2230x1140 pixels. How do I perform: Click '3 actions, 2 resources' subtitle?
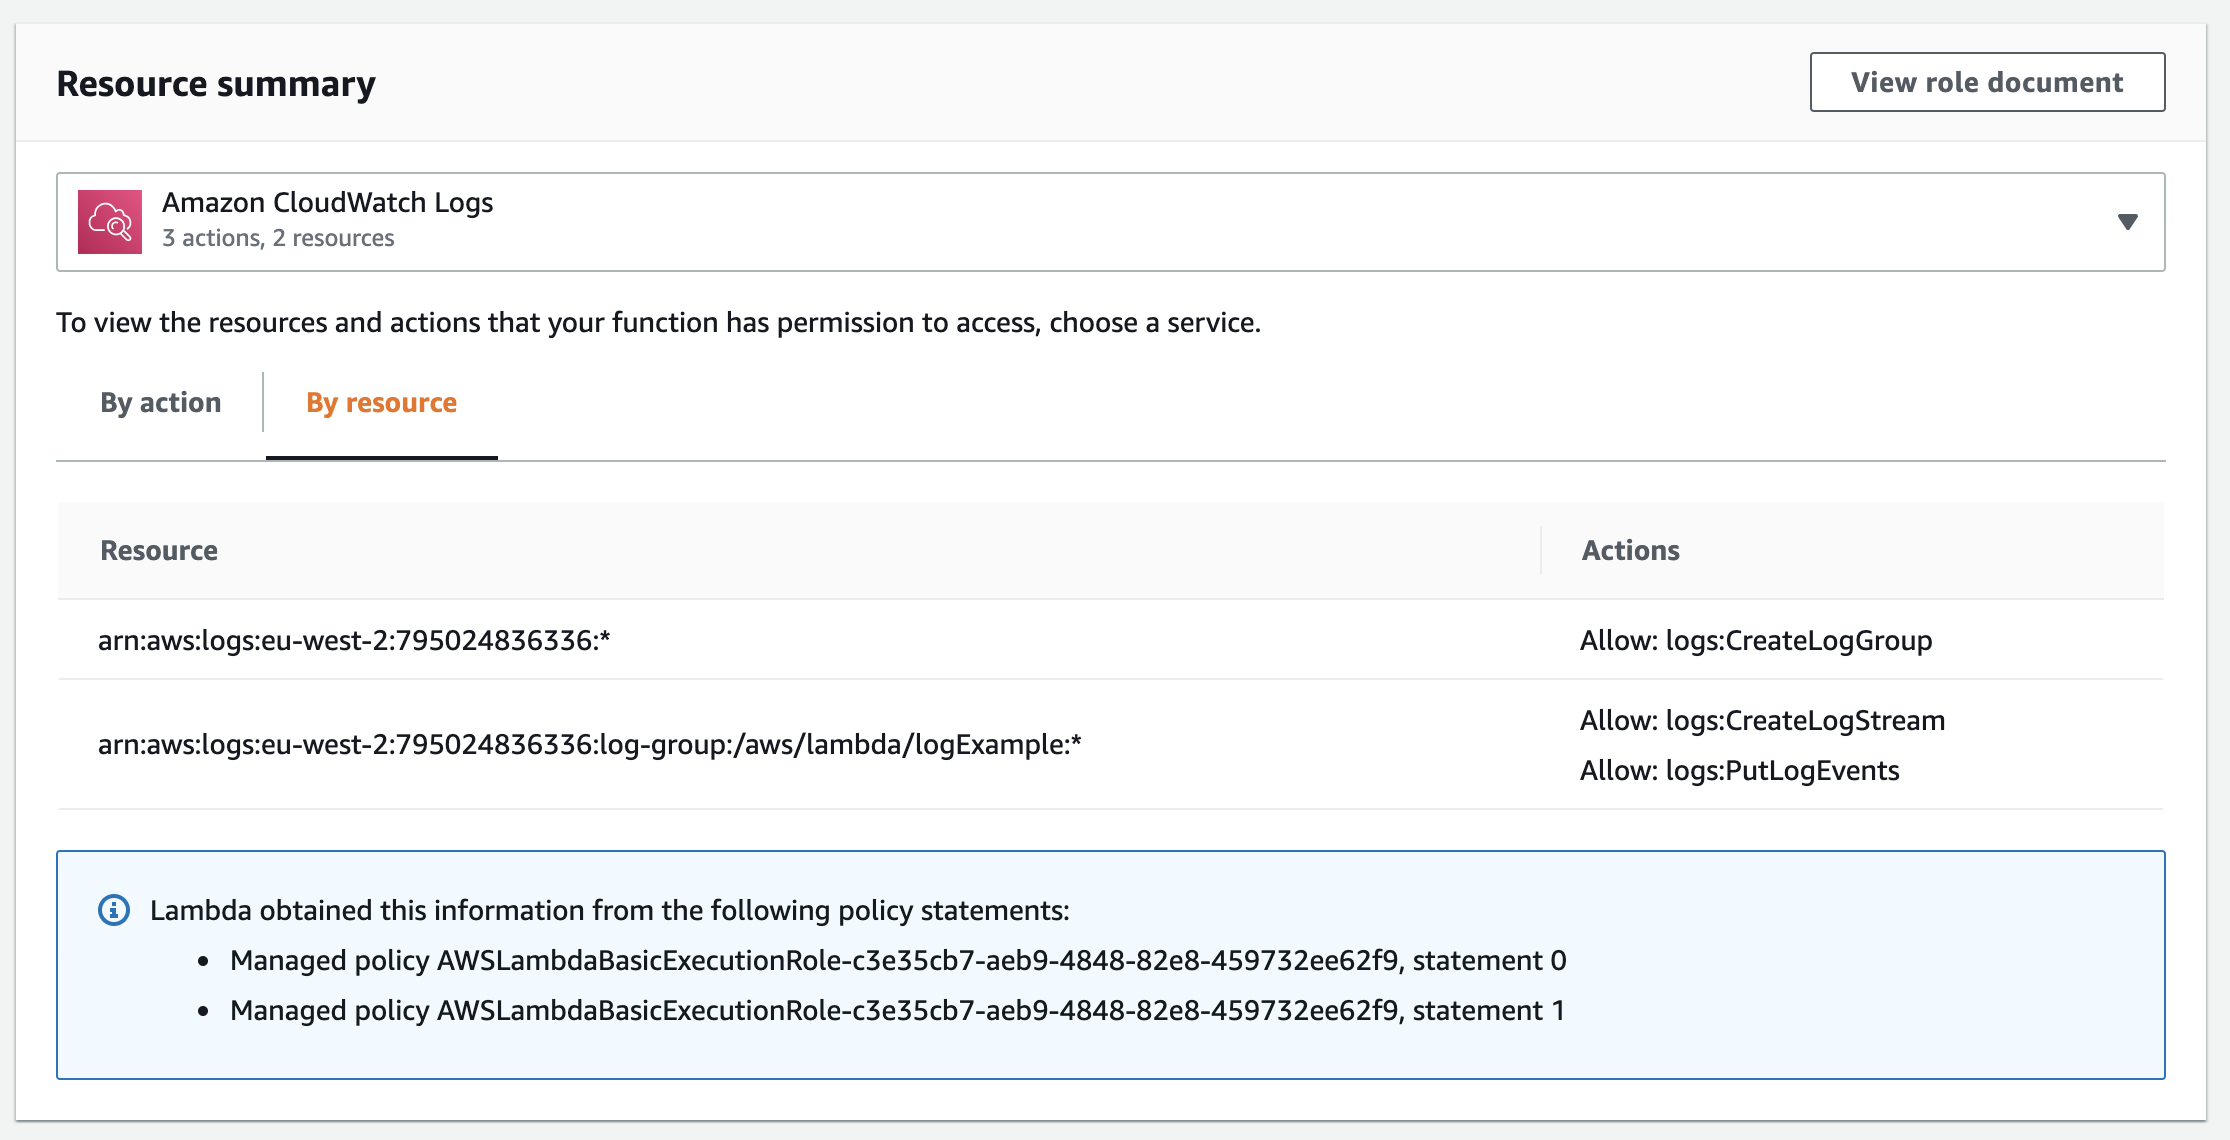pos(278,238)
